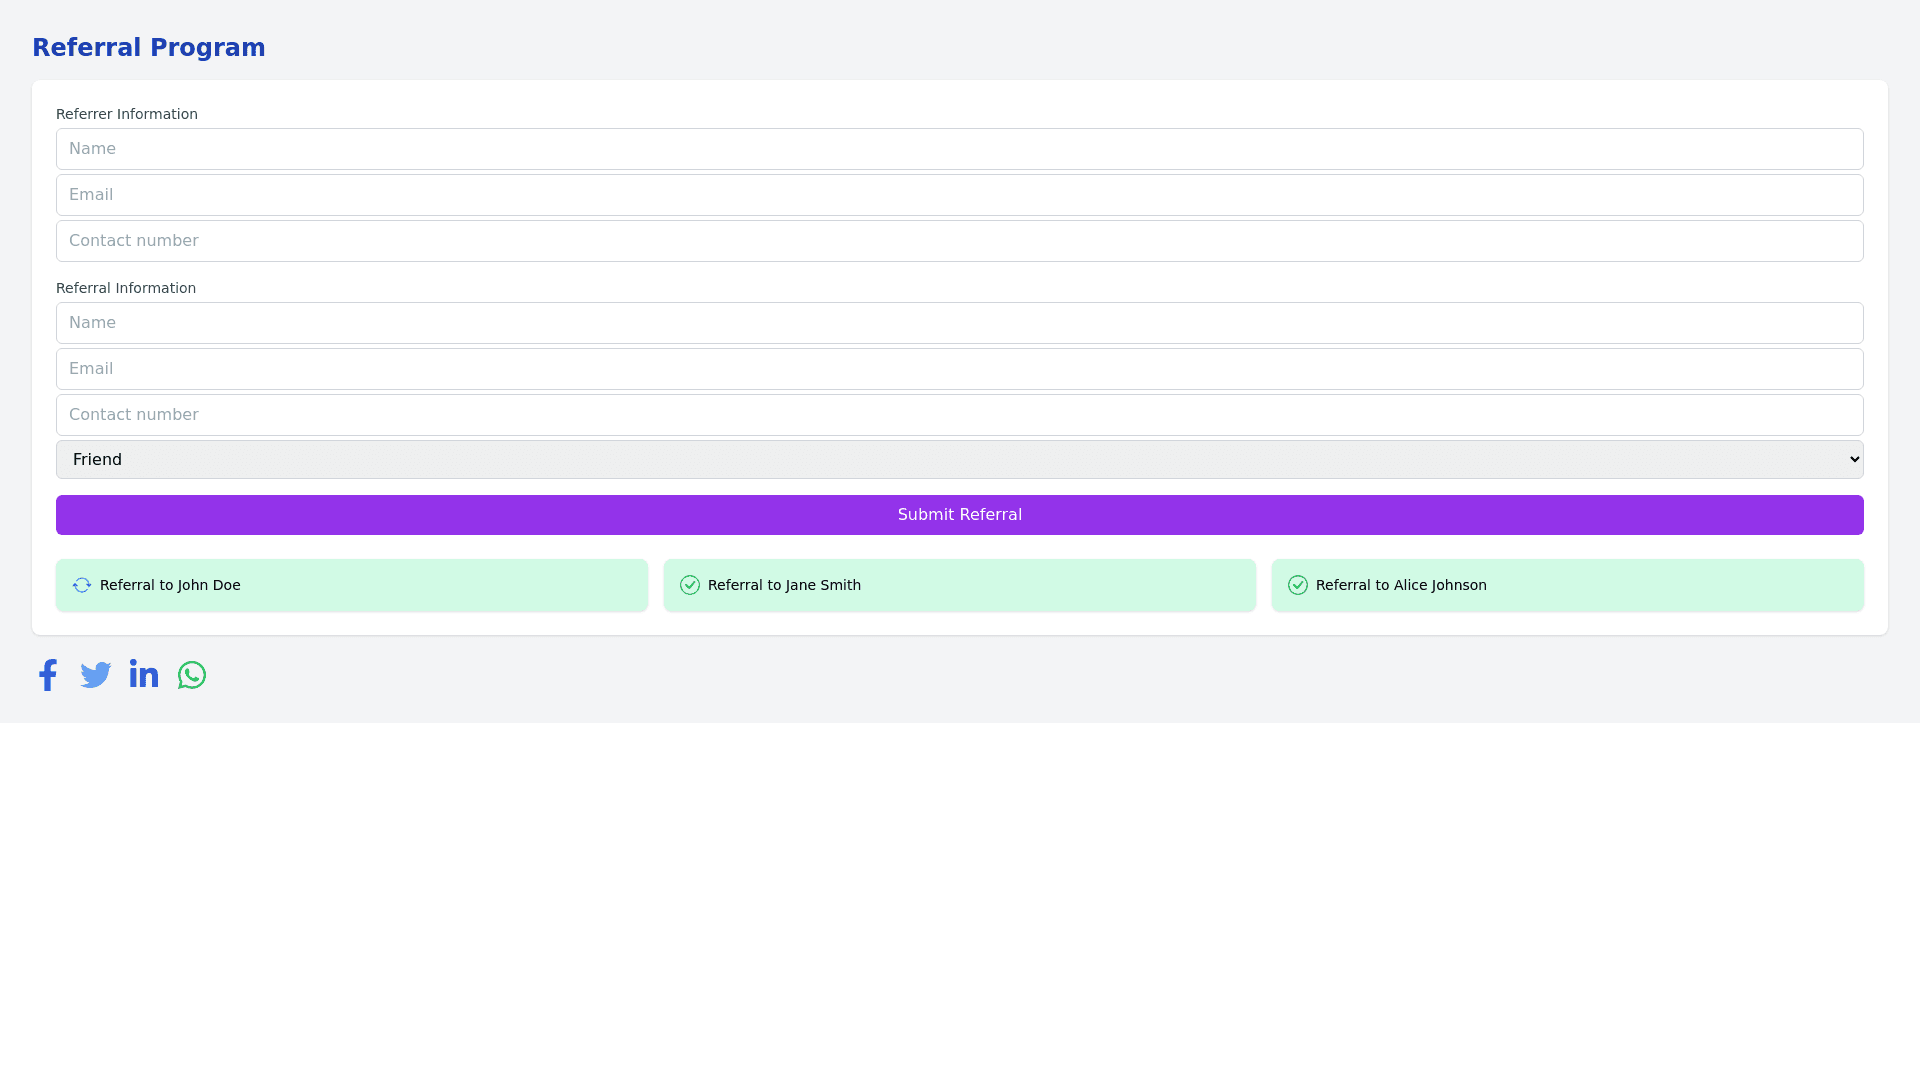This screenshot has width=1920, height=1080.
Task: Click the Referral Name input box
Action: 960,323
